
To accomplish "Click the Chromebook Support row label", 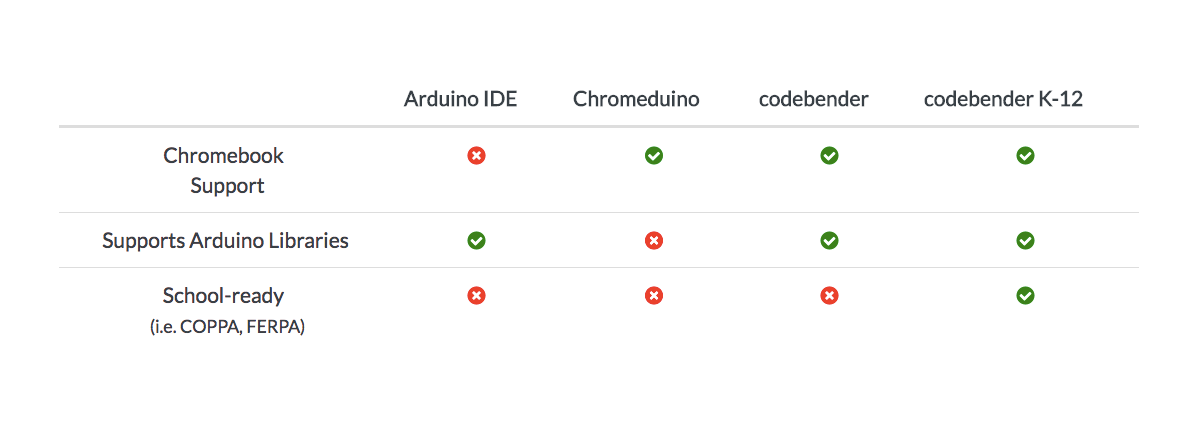I will (226, 170).
